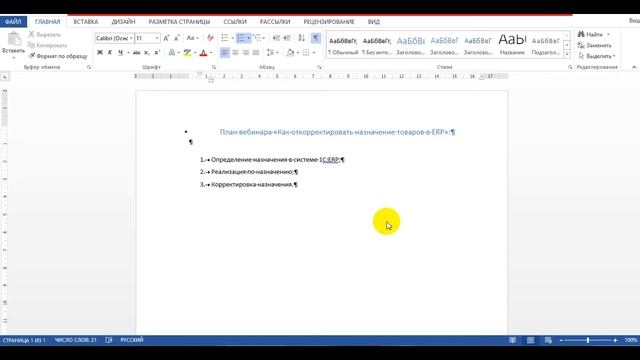Decrease font size with the small A icon
Screen dimensions: 640x360
177,38
